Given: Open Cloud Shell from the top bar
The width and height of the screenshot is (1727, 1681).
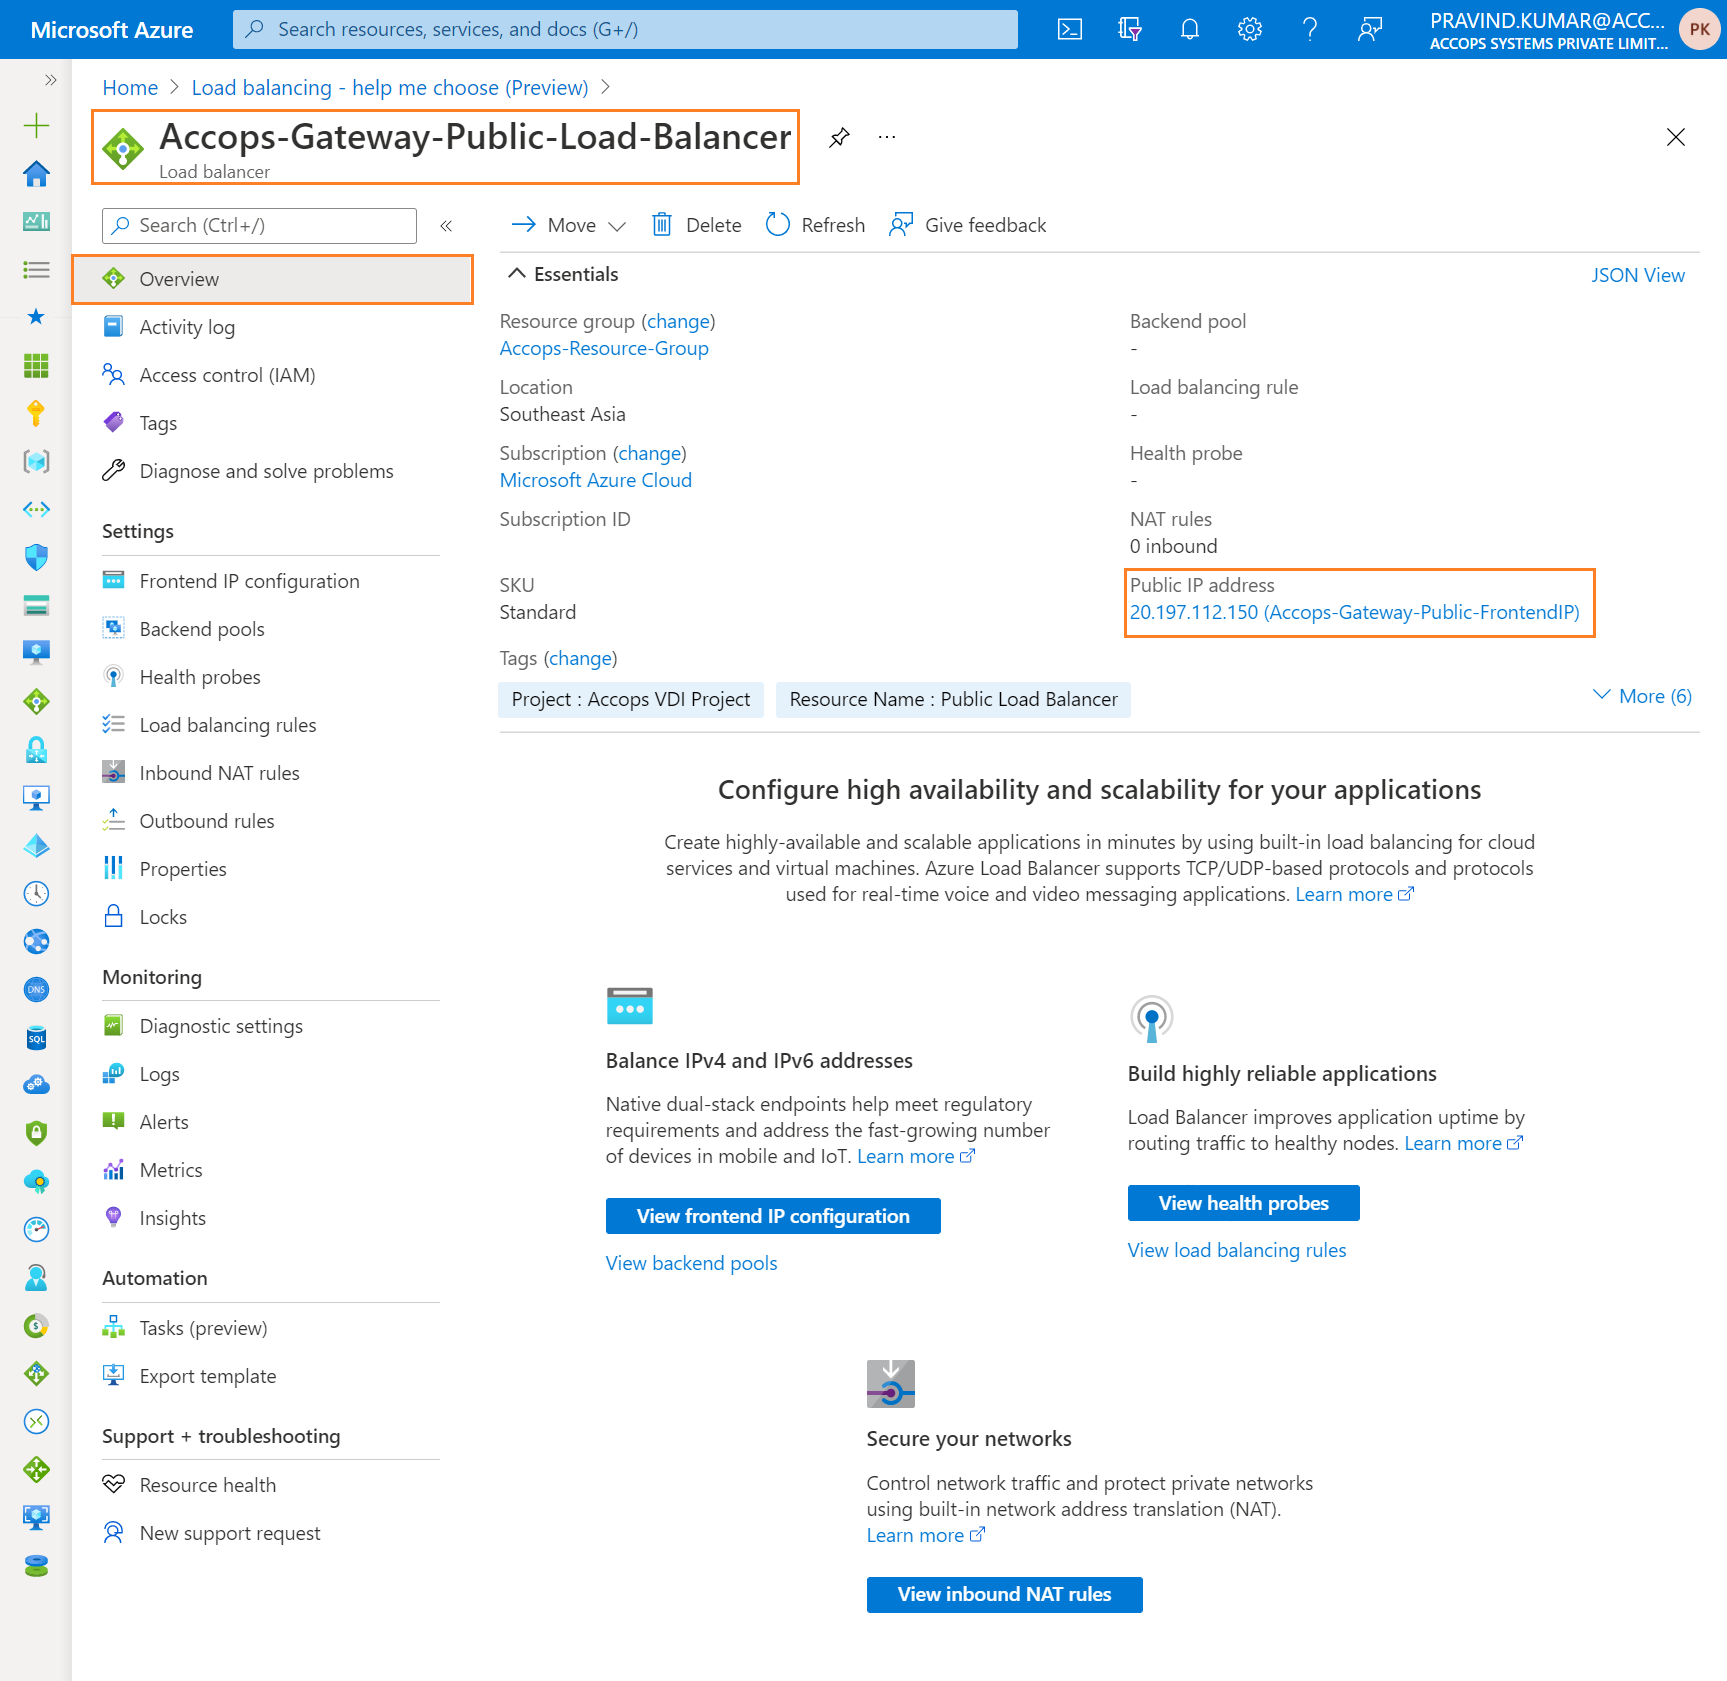Looking at the screenshot, I should [1070, 29].
